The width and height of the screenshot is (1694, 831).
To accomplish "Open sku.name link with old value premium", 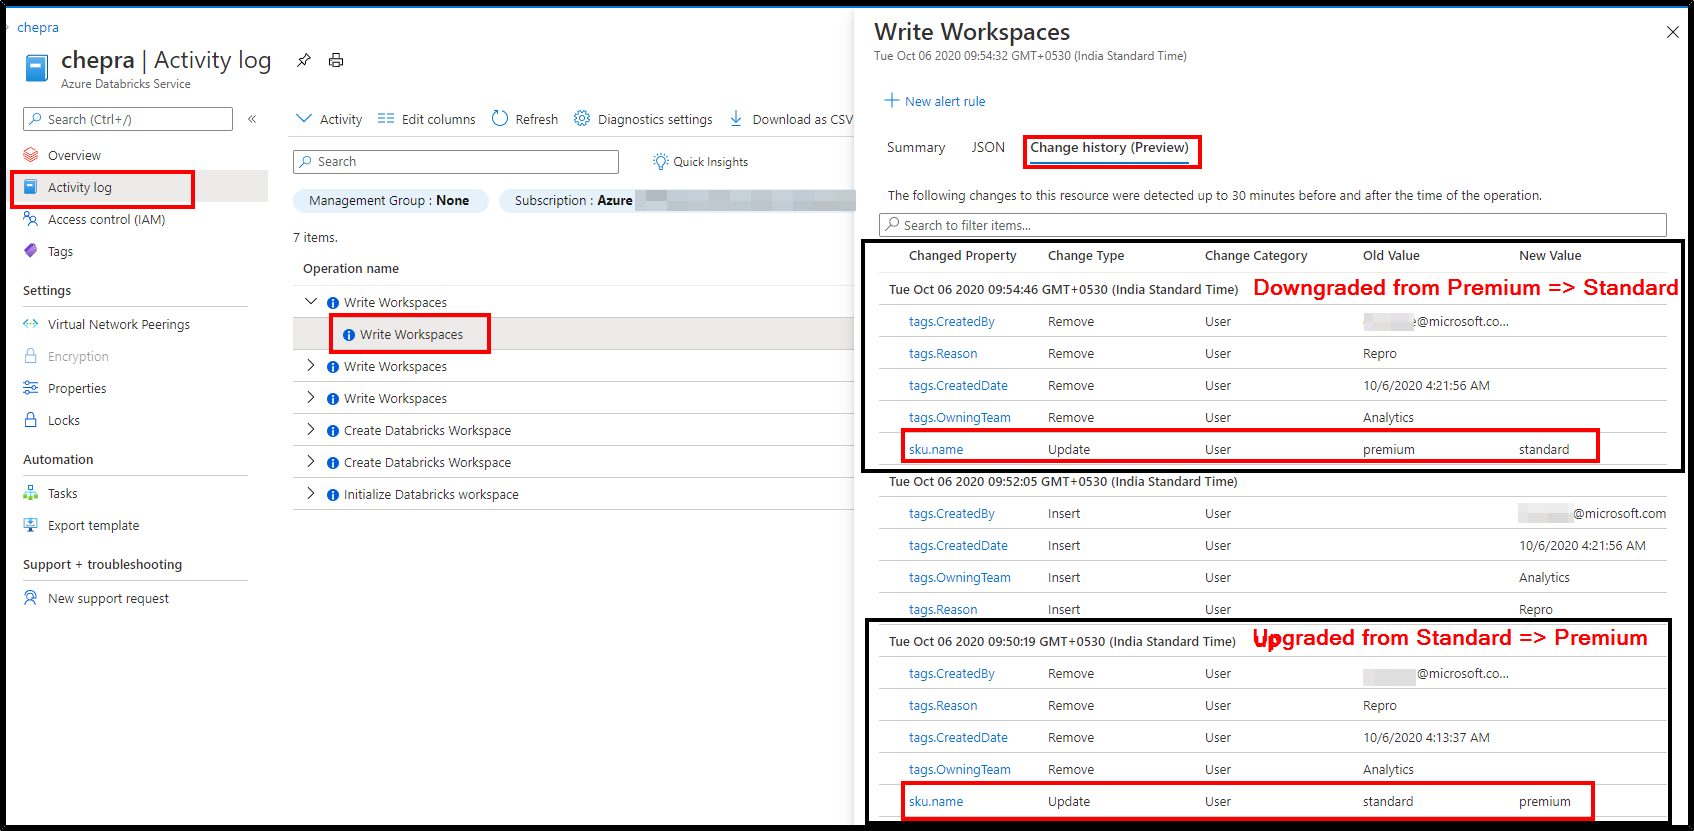I will [936, 450].
